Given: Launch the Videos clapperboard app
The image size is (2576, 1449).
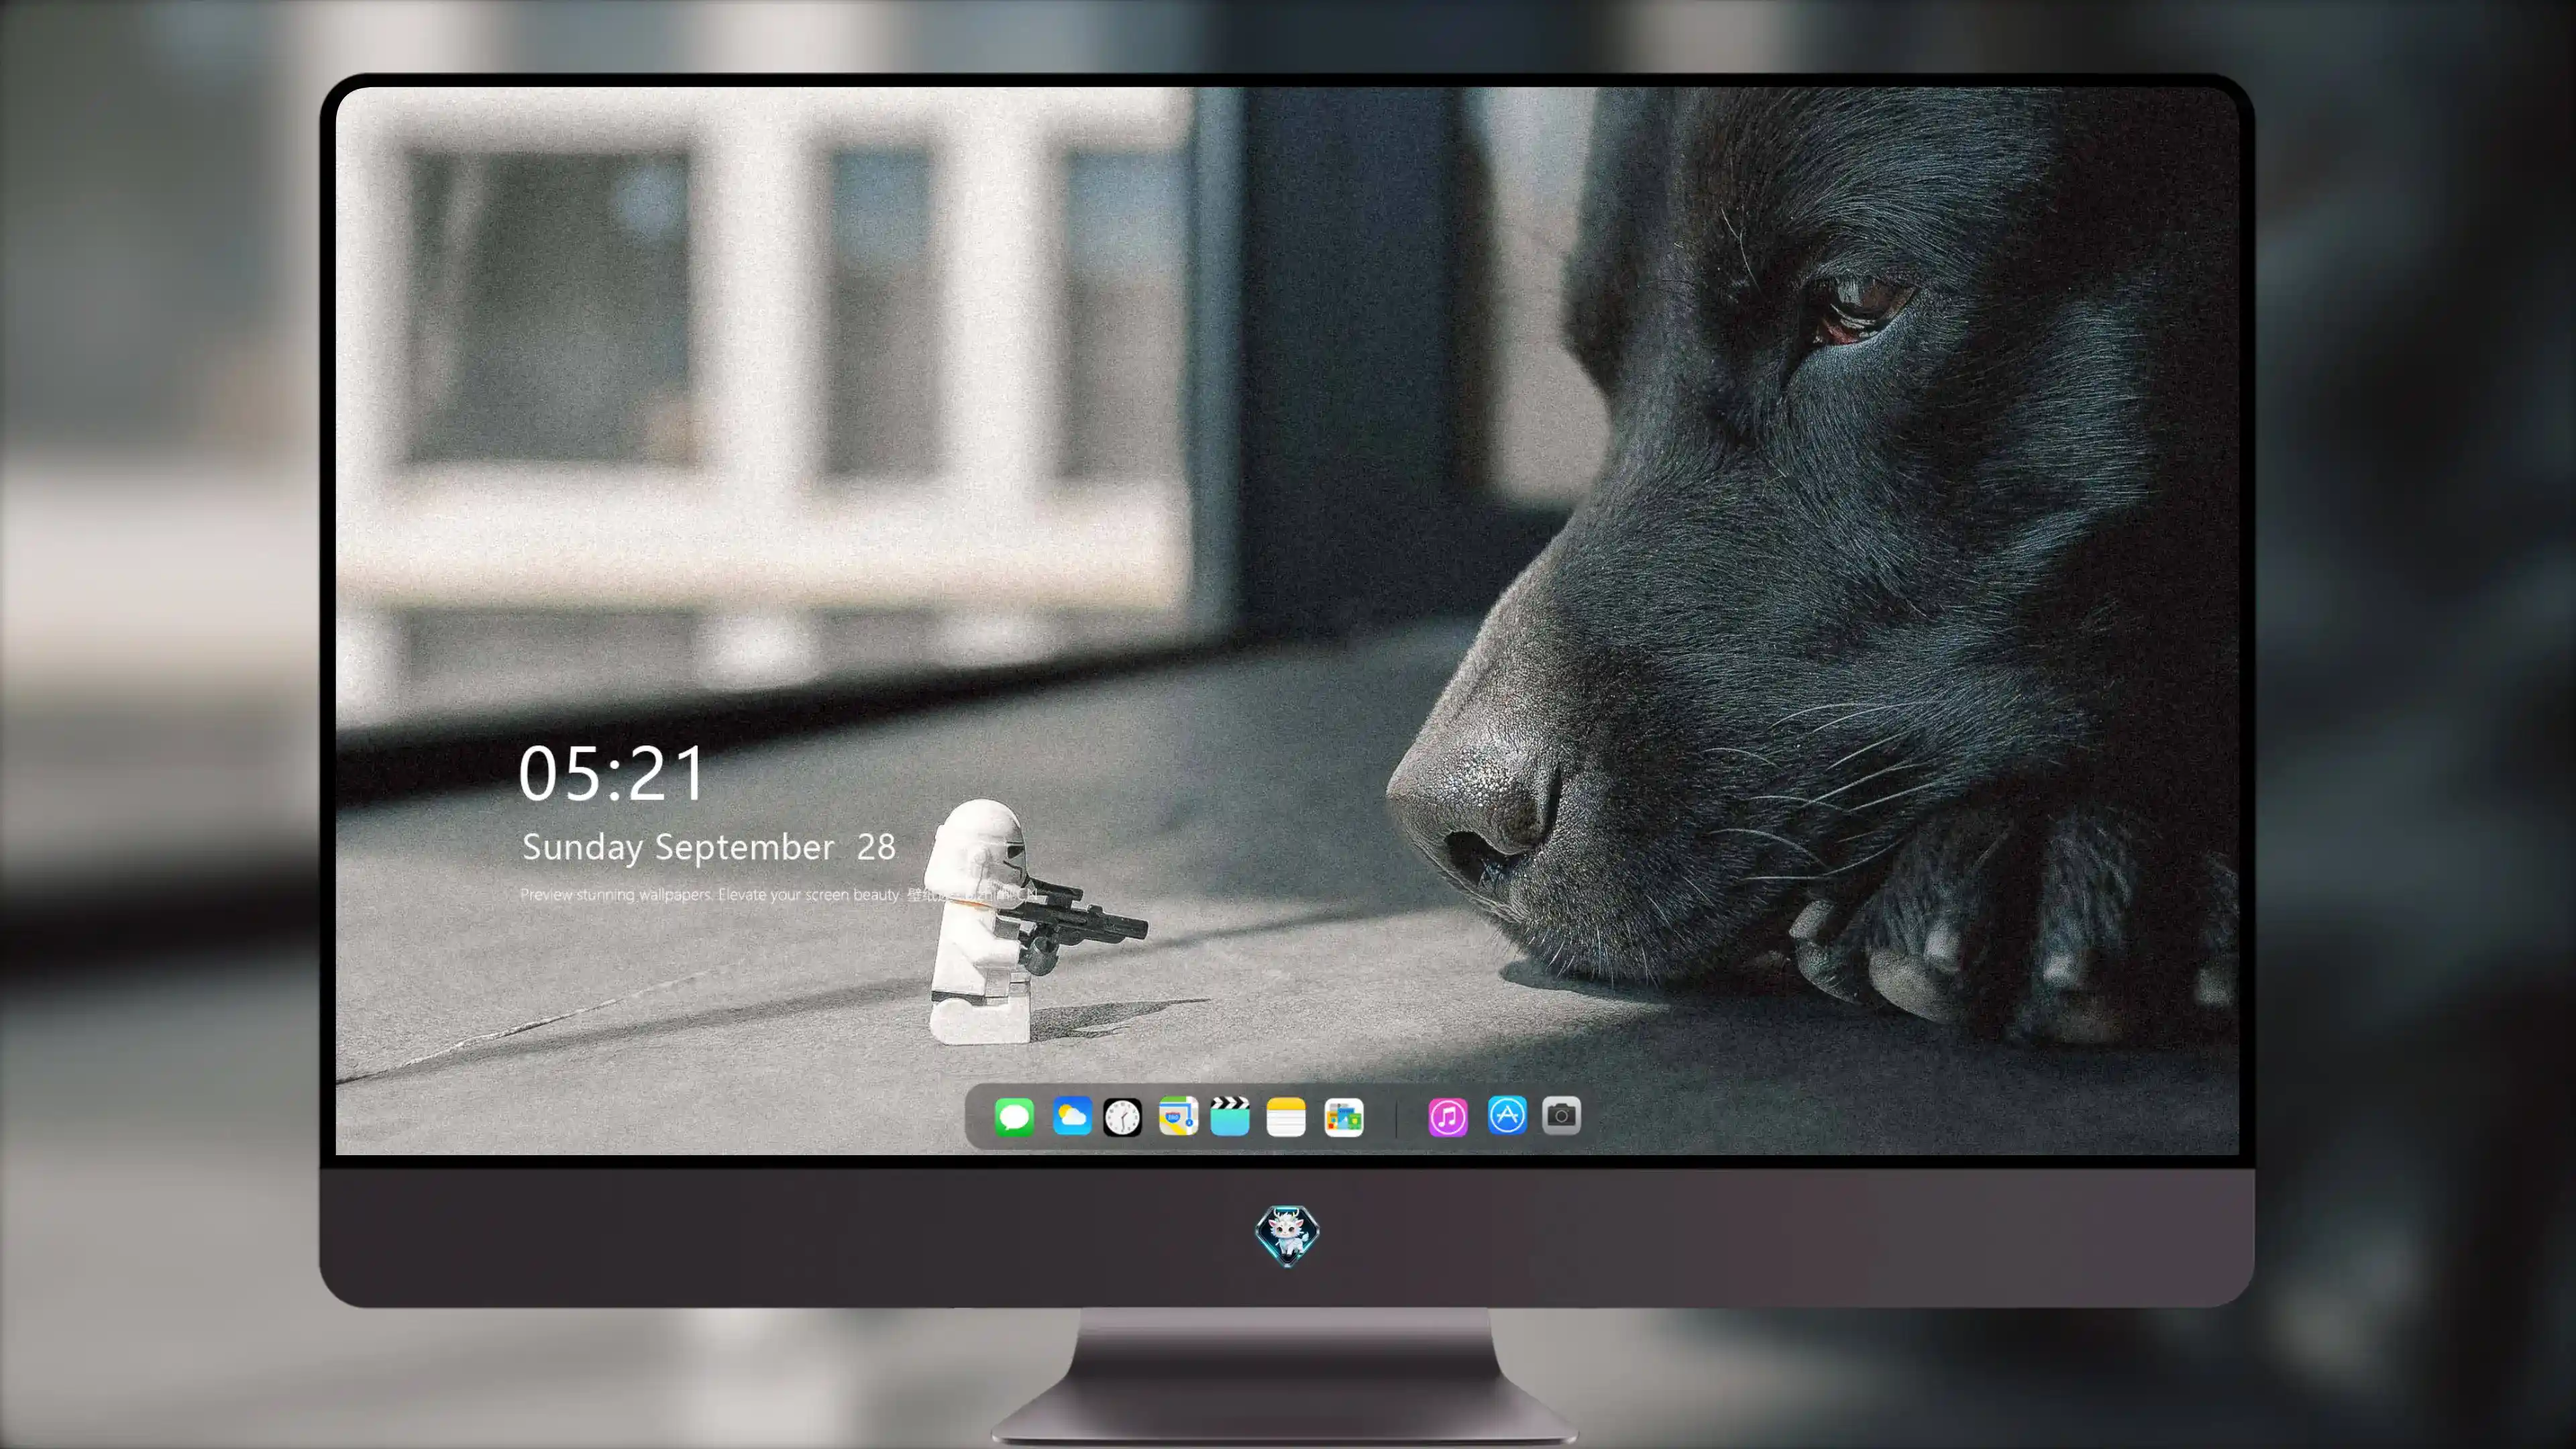Looking at the screenshot, I should 1230,1116.
